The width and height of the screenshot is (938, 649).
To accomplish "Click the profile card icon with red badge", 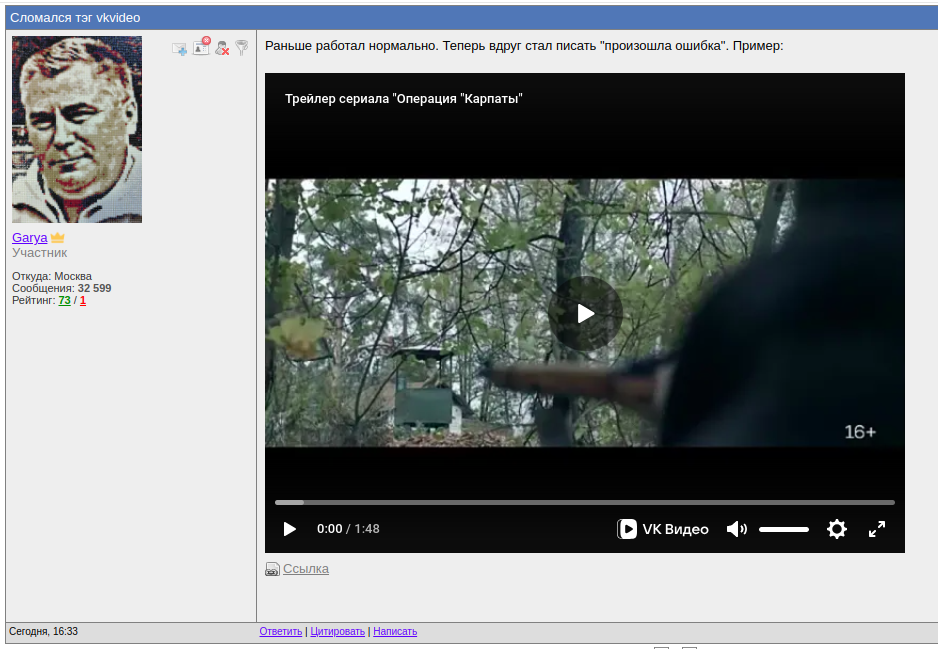I will point(202,46).
